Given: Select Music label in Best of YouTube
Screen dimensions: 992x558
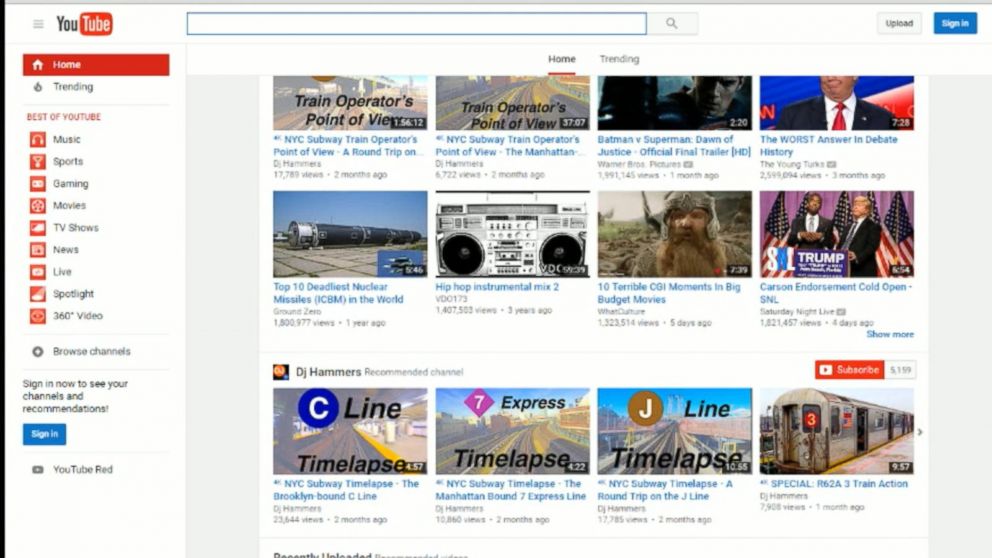Looking at the screenshot, I should tap(66, 139).
